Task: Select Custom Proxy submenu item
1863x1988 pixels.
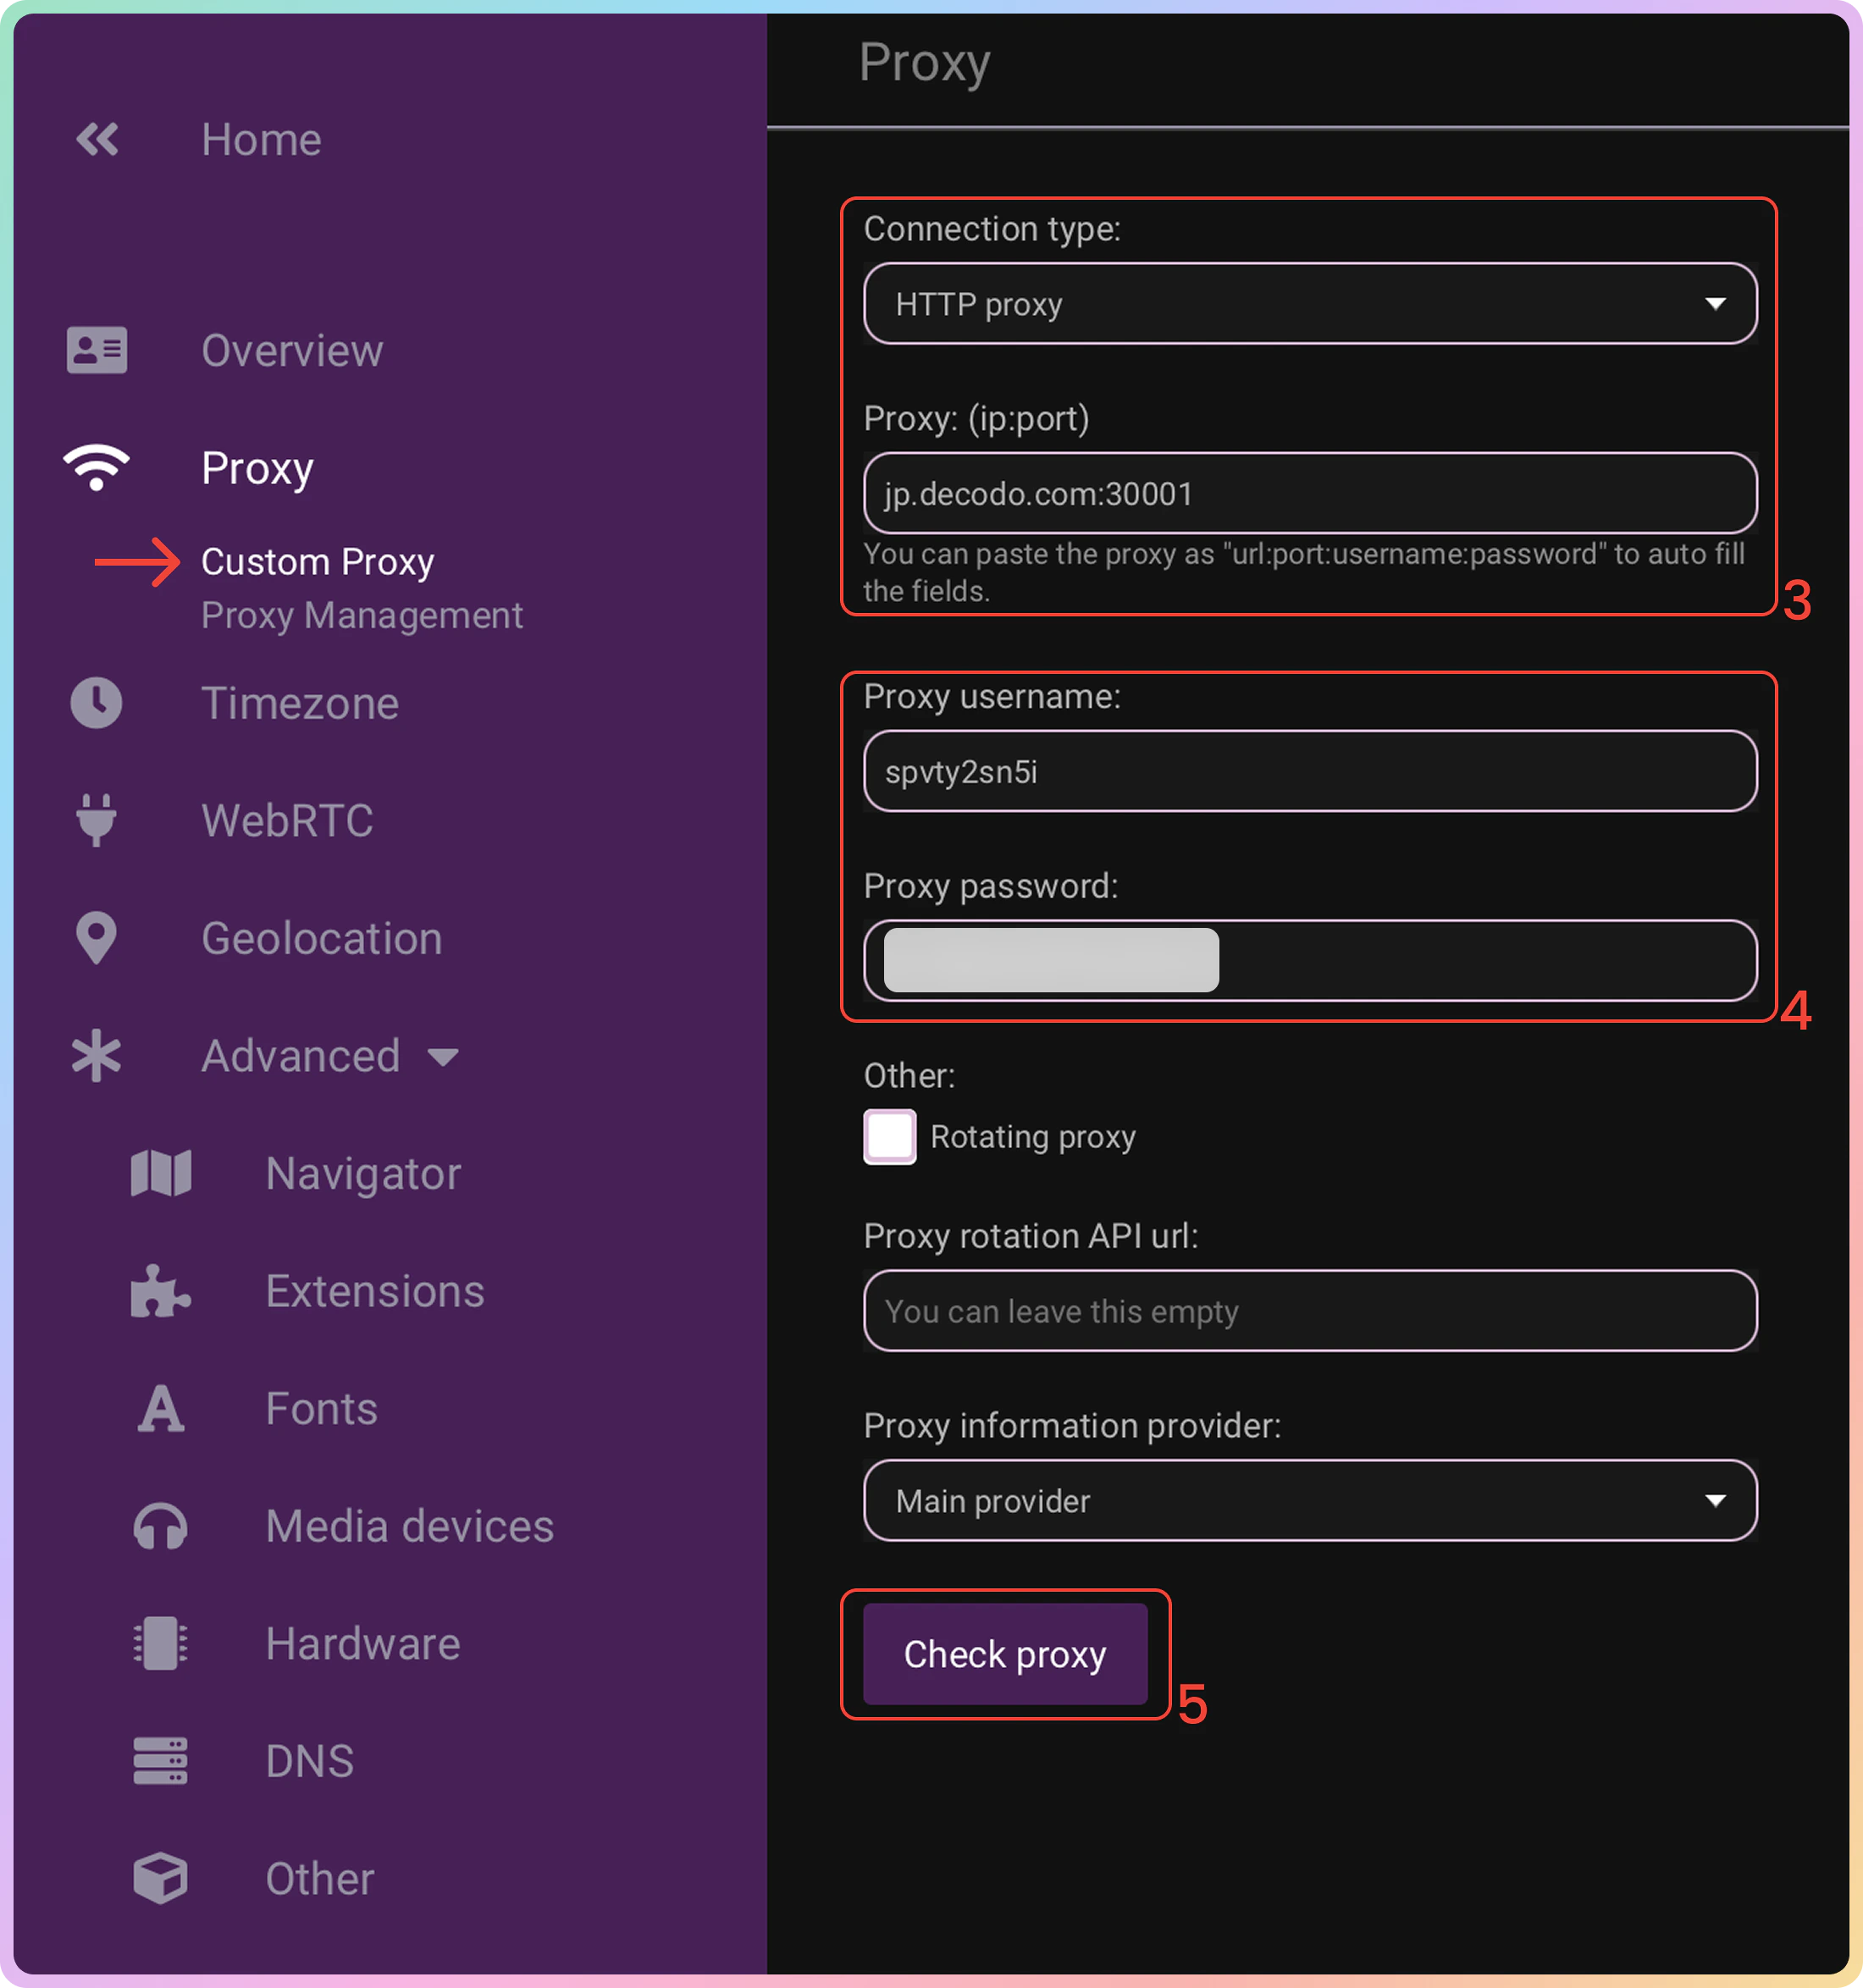Action: 317,562
